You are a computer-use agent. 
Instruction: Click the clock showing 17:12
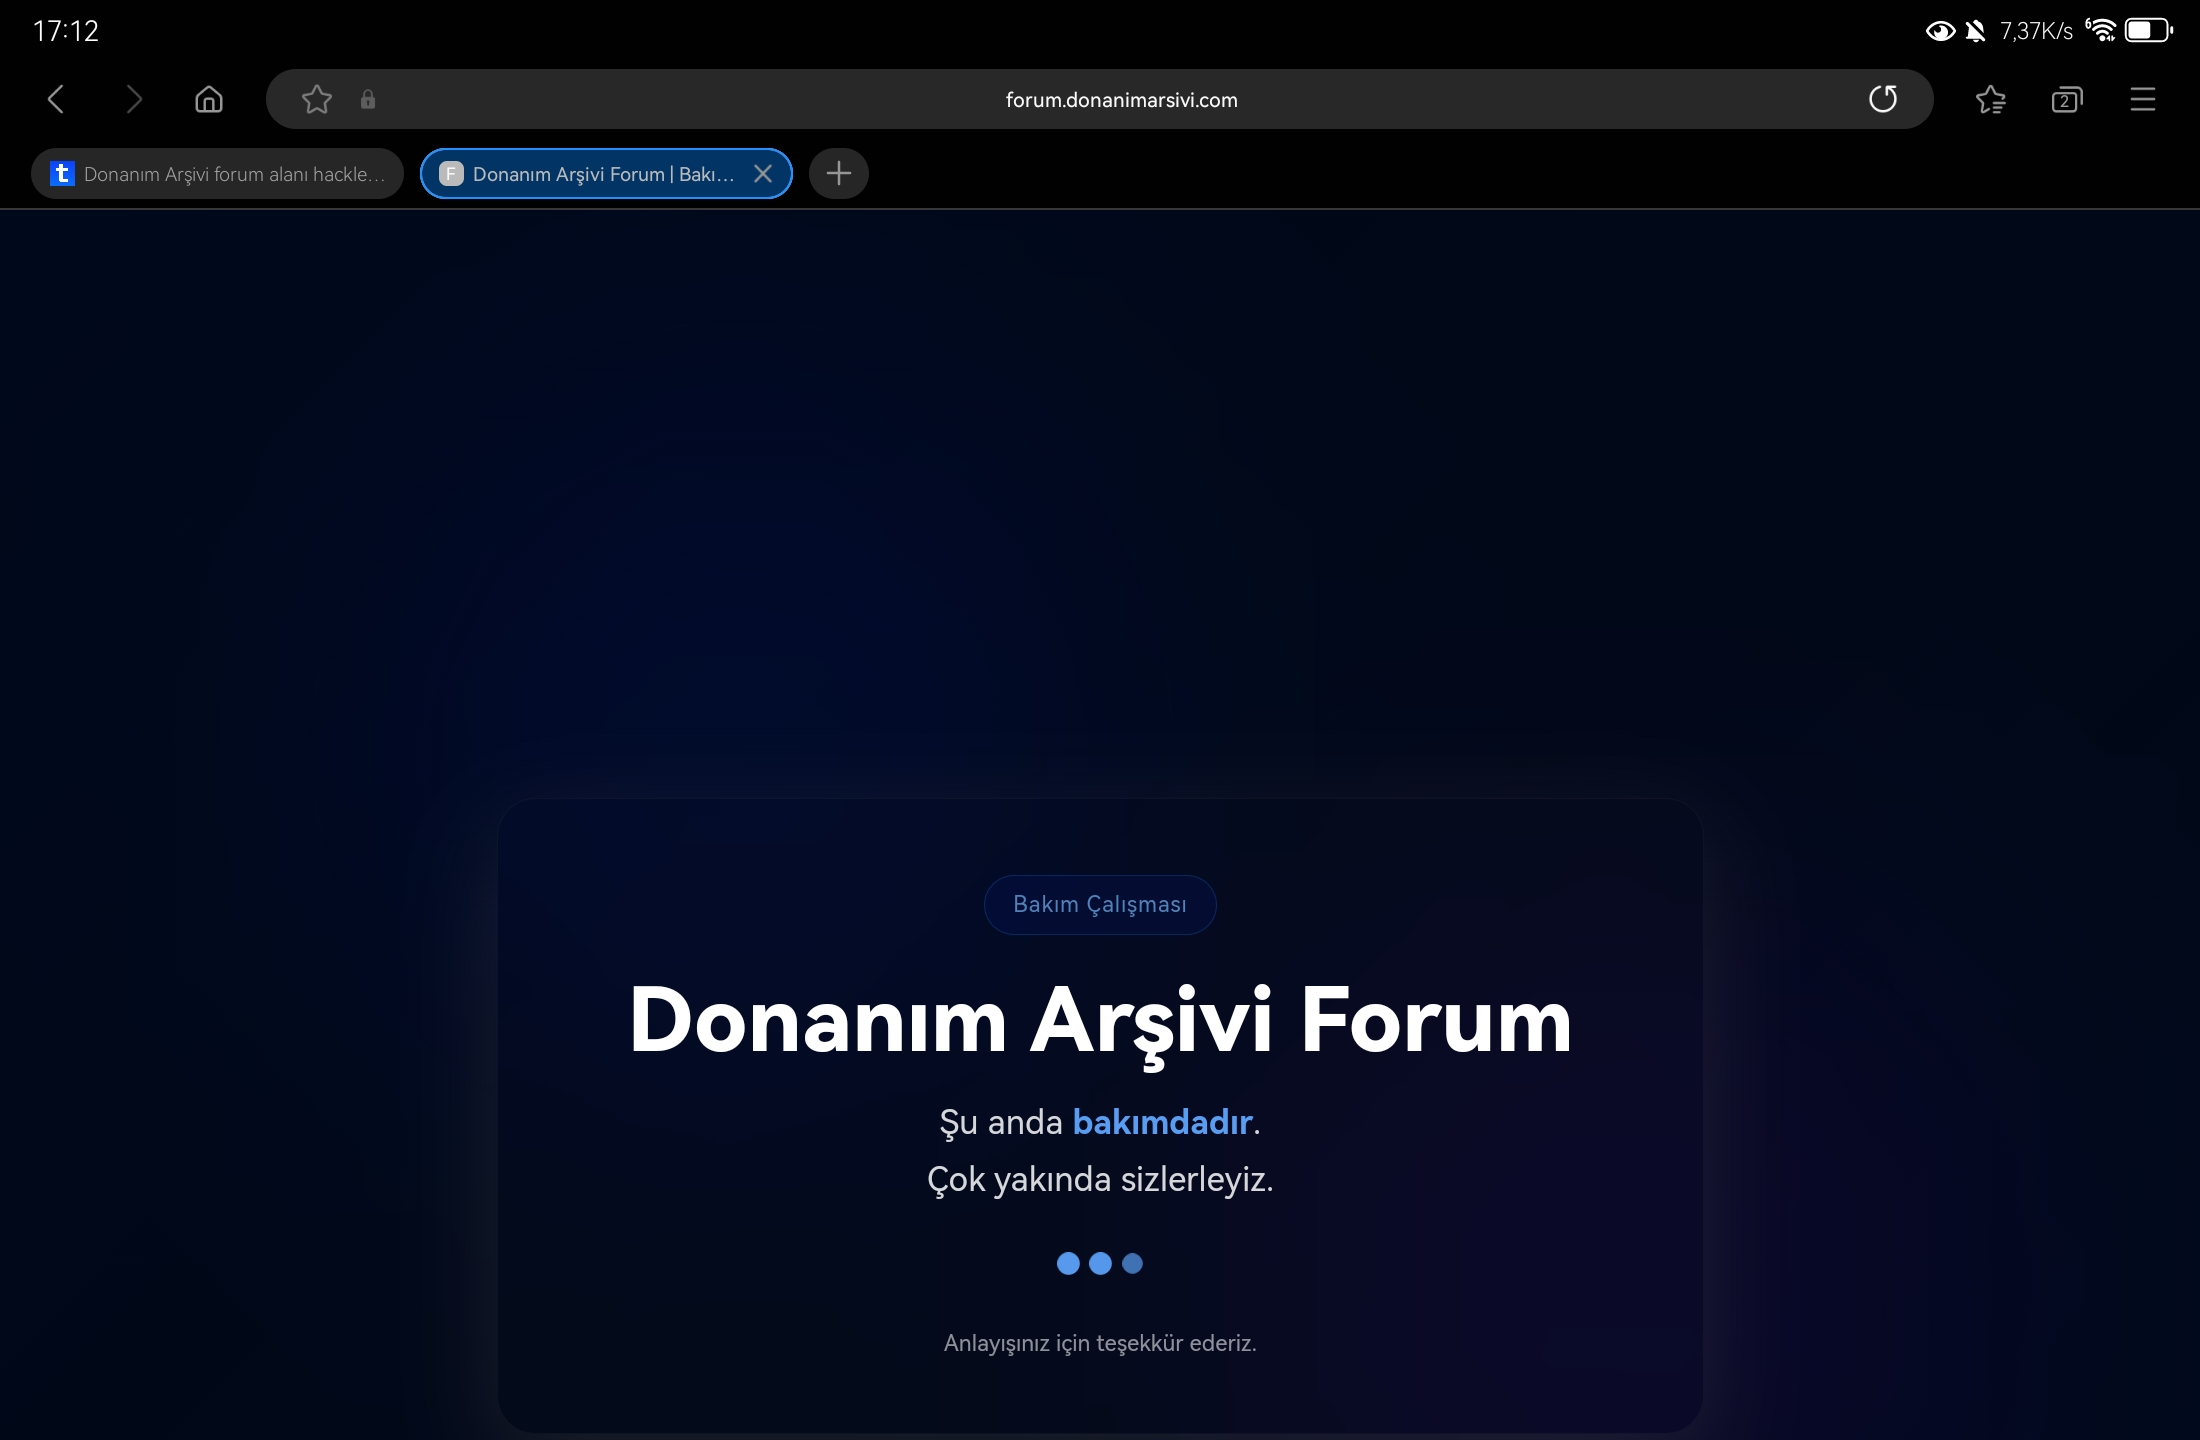tap(66, 31)
